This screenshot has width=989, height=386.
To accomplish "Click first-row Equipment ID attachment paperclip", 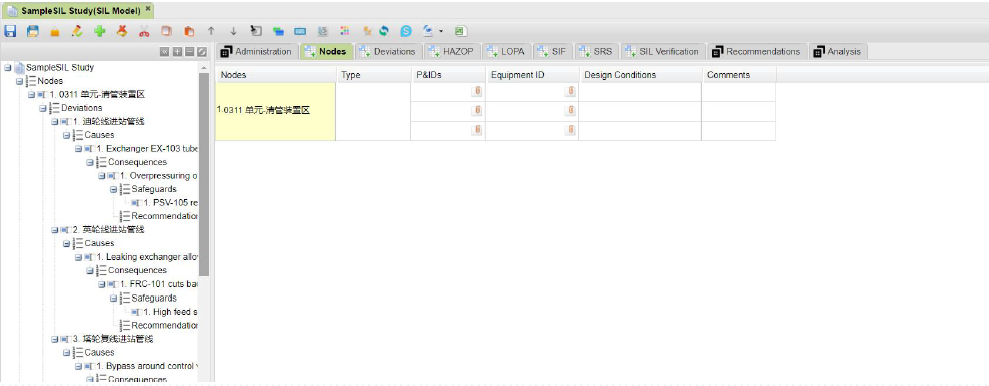I will (x=570, y=91).
